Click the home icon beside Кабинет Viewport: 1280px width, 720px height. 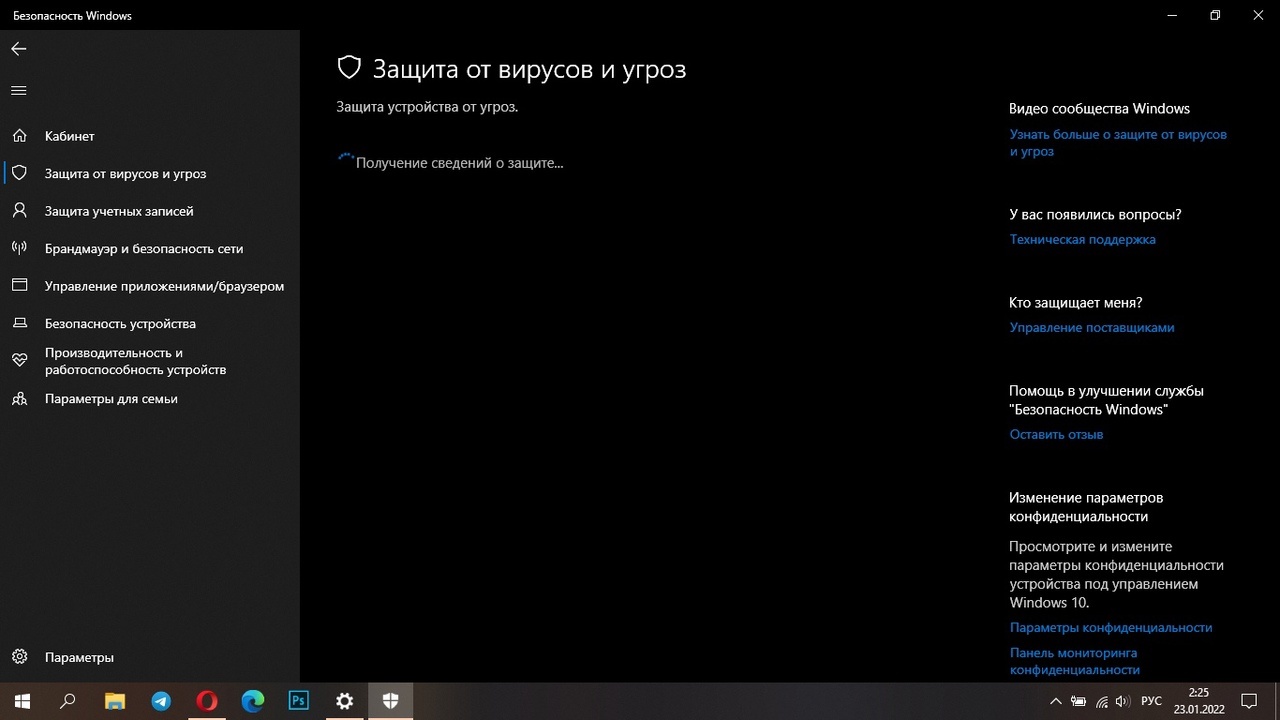(19, 136)
